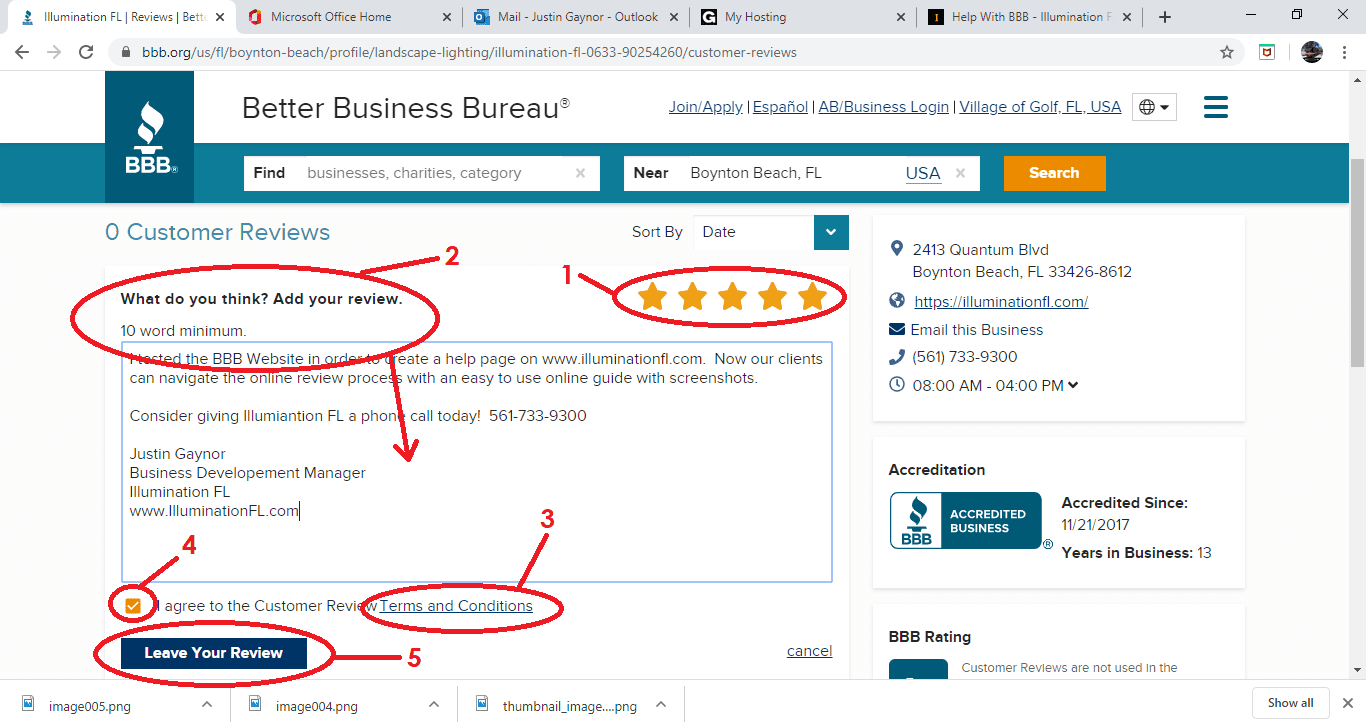Click the red extension icon in the toolbar

1267,52
